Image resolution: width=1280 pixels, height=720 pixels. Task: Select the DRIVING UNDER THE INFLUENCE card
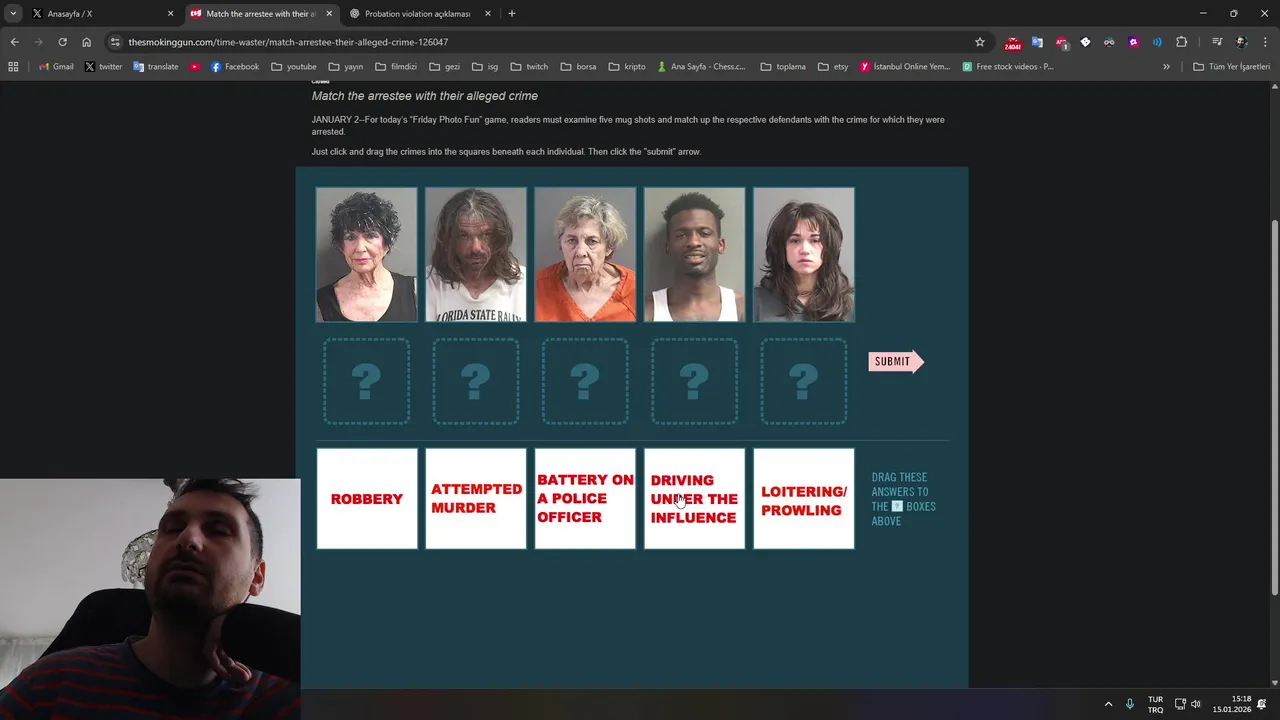pyautogui.click(x=694, y=498)
